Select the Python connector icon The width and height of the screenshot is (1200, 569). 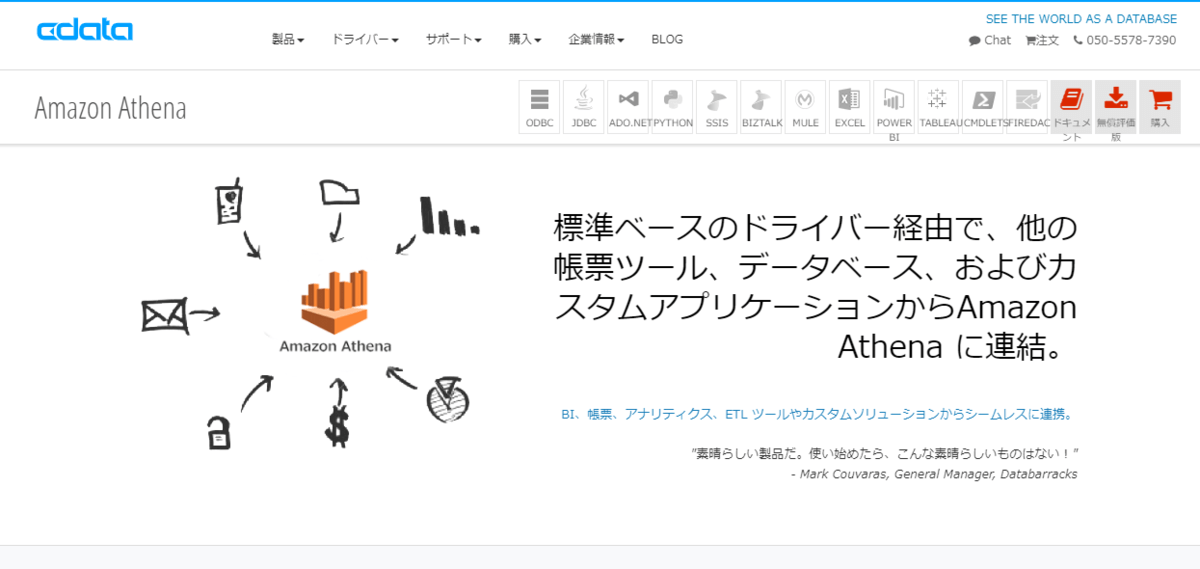[x=672, y=107]
